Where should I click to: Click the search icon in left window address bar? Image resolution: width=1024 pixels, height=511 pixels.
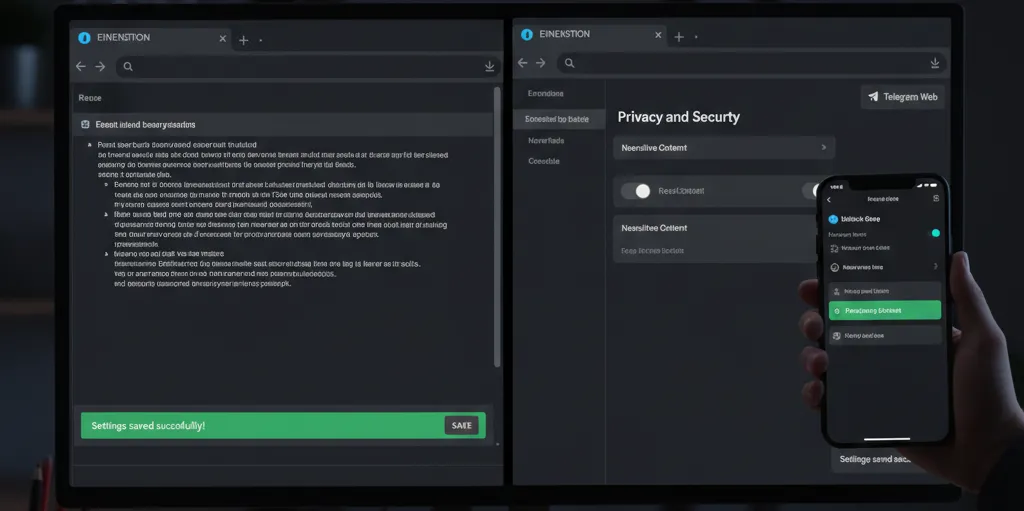pos(128,67)
